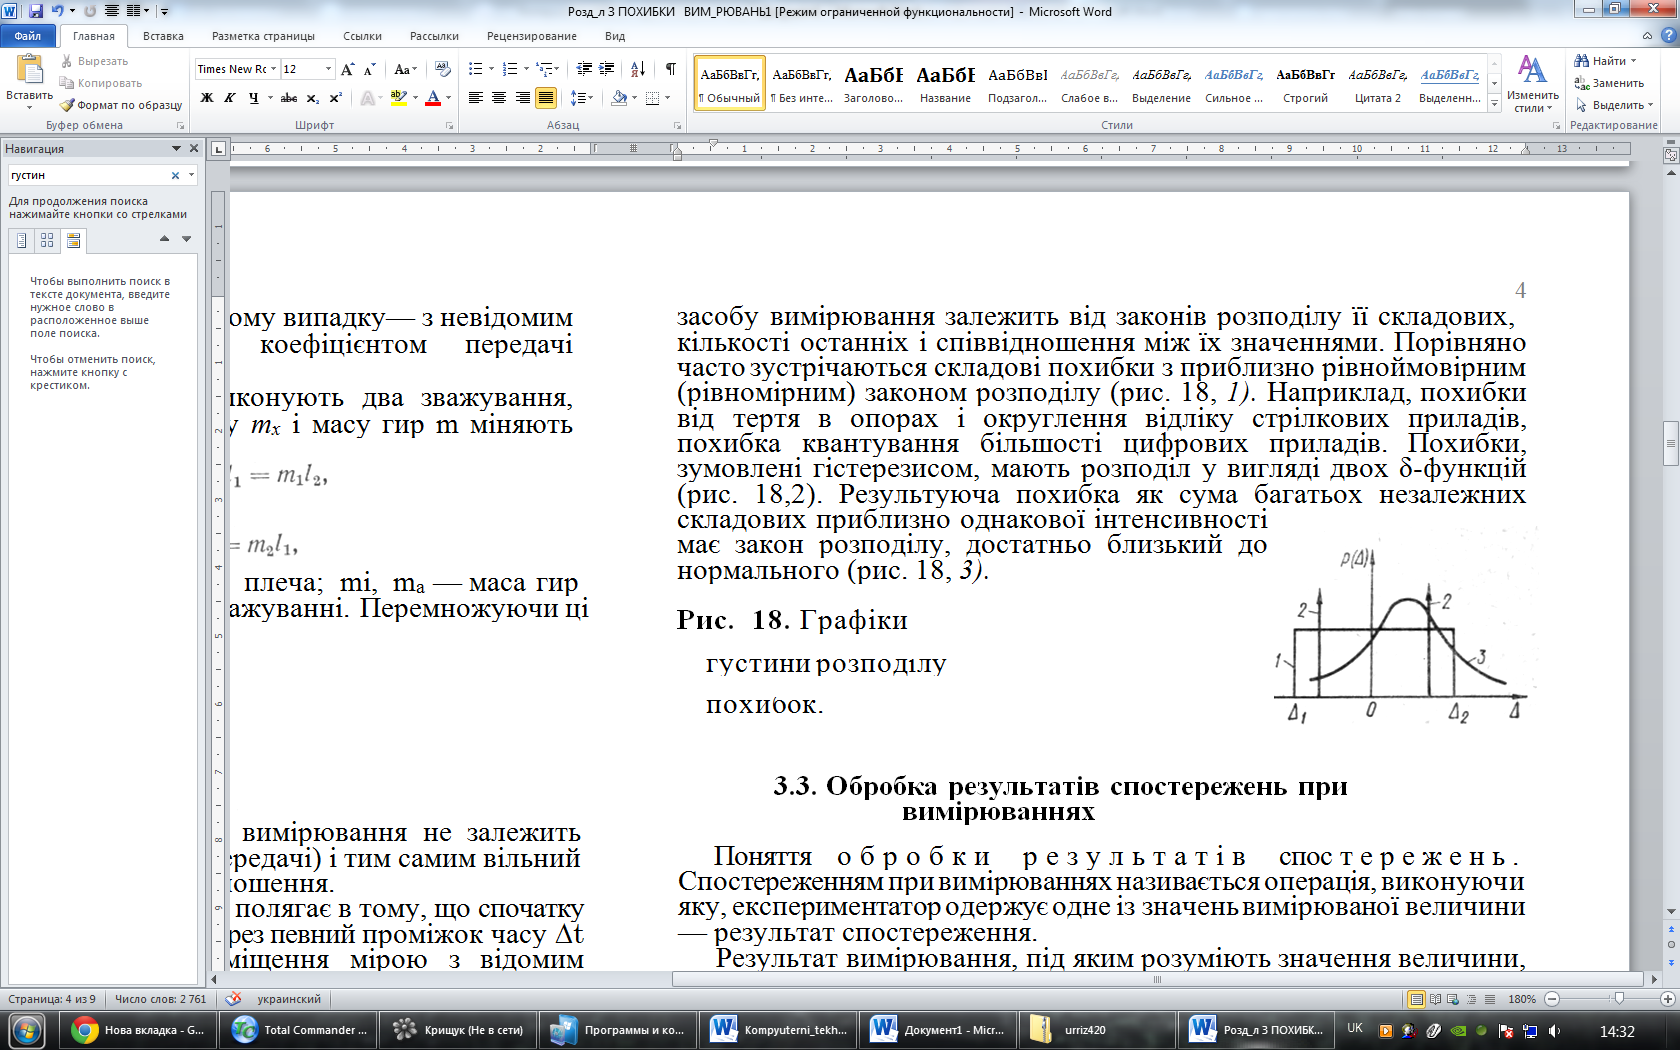This screenshot has height=1050, width=1680.
Task: Switch to full screen reading view
Action: click(1435, 999)
